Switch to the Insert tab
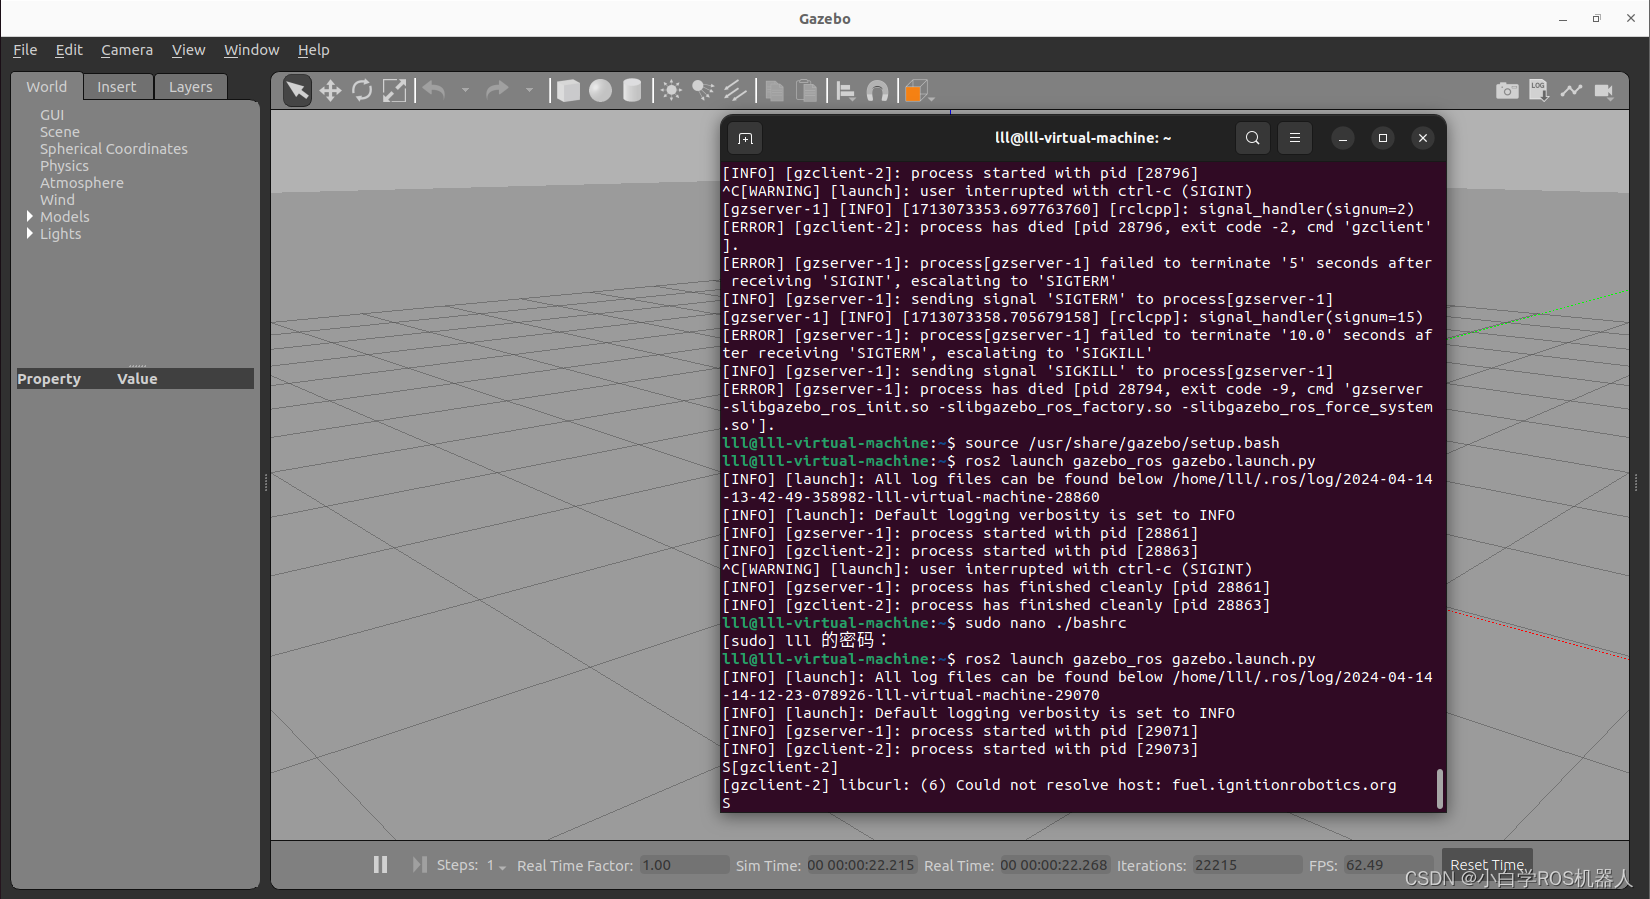 [x=117, y=87]
